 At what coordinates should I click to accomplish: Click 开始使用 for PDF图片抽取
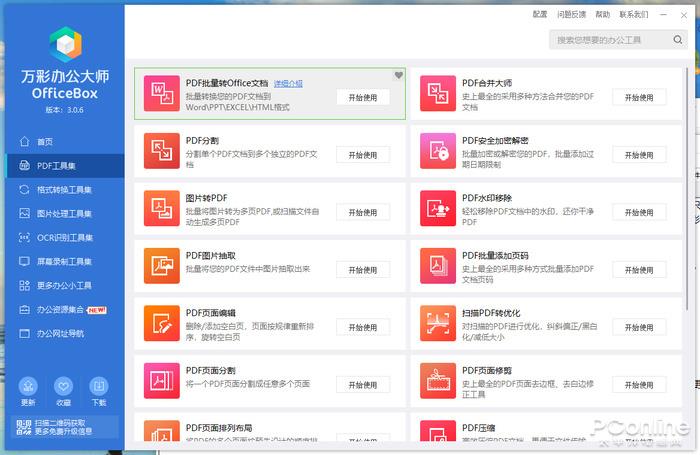point(363,270)
